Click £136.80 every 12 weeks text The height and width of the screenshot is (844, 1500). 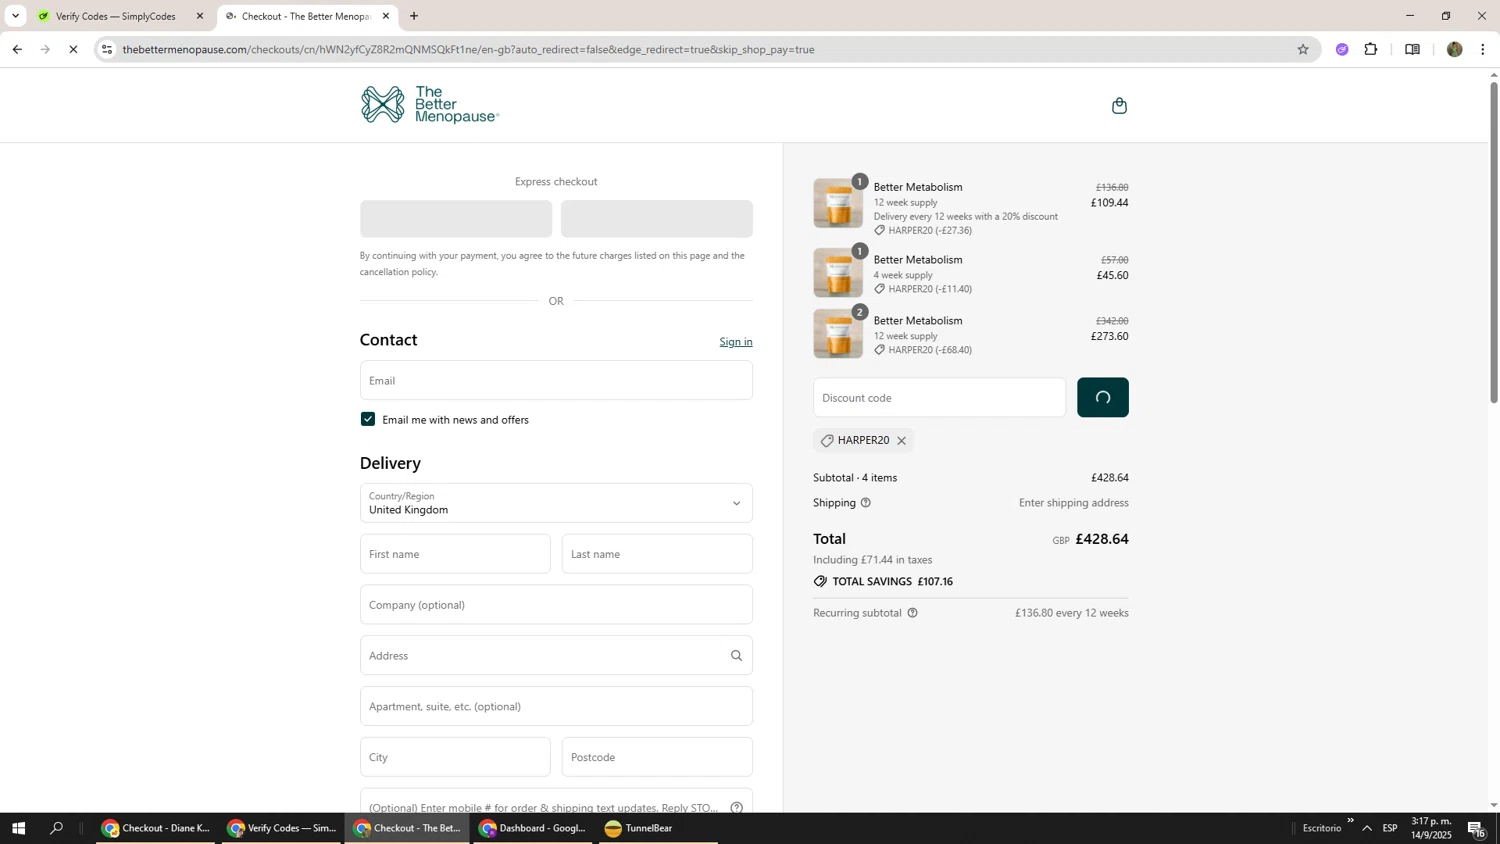[1072, 613]
